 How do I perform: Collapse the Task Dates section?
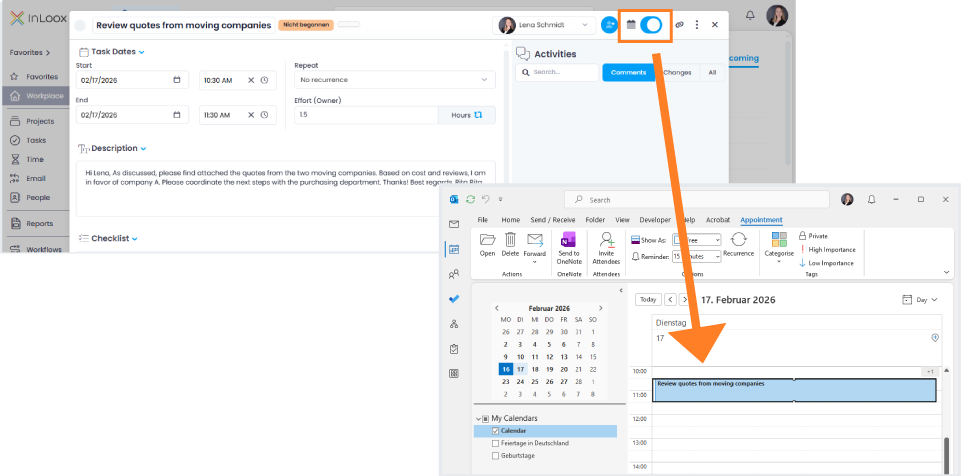[x=142, y=52]
